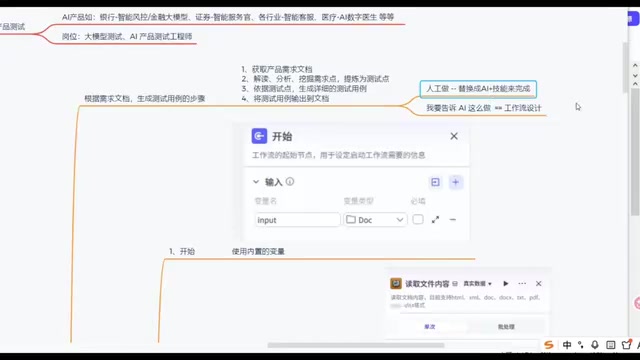Click the horizontal scrollbar at the bottom
640x360 pixels.
coord(356,345)
